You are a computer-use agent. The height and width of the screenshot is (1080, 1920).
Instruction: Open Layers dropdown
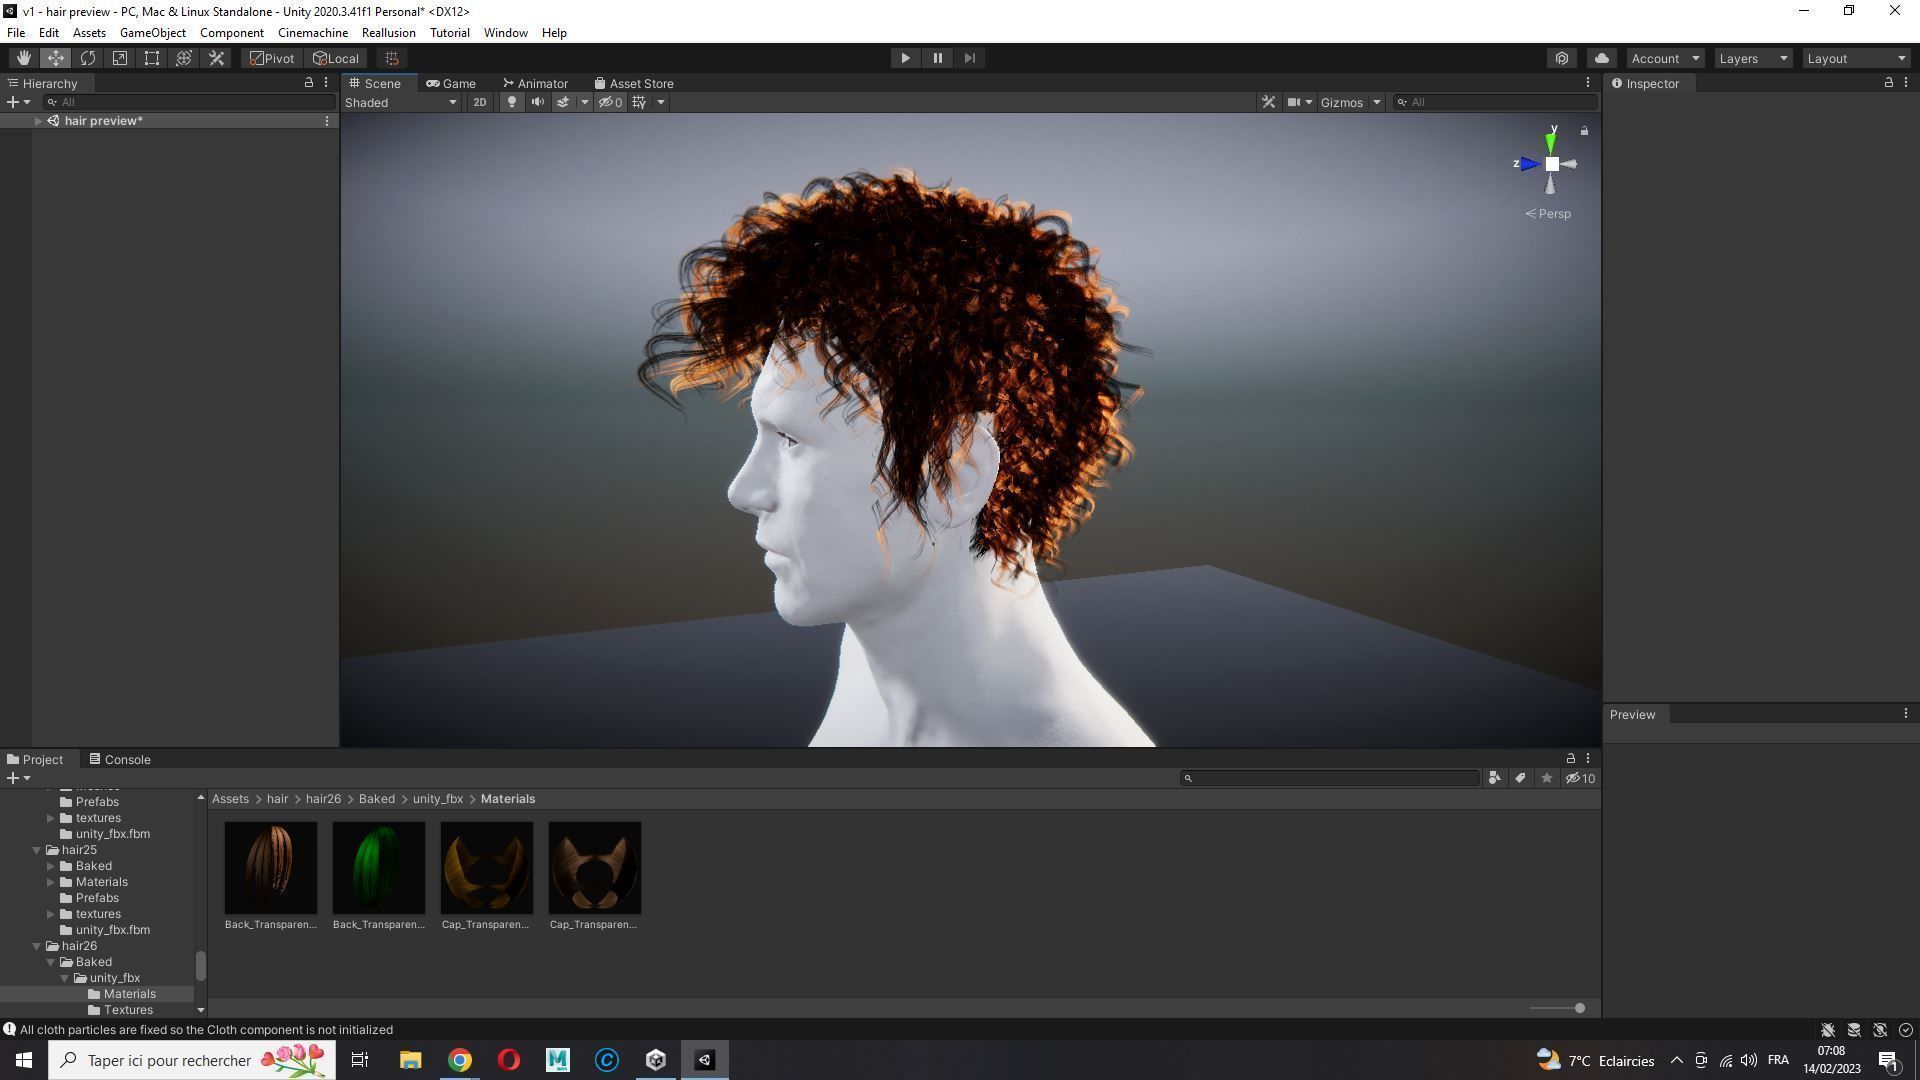coord(1753,58)
